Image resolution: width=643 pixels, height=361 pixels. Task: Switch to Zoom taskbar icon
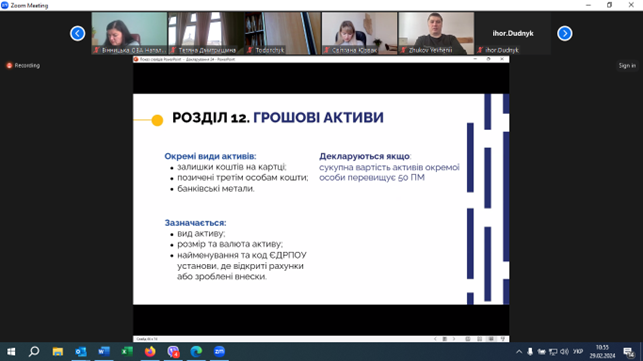219,352
